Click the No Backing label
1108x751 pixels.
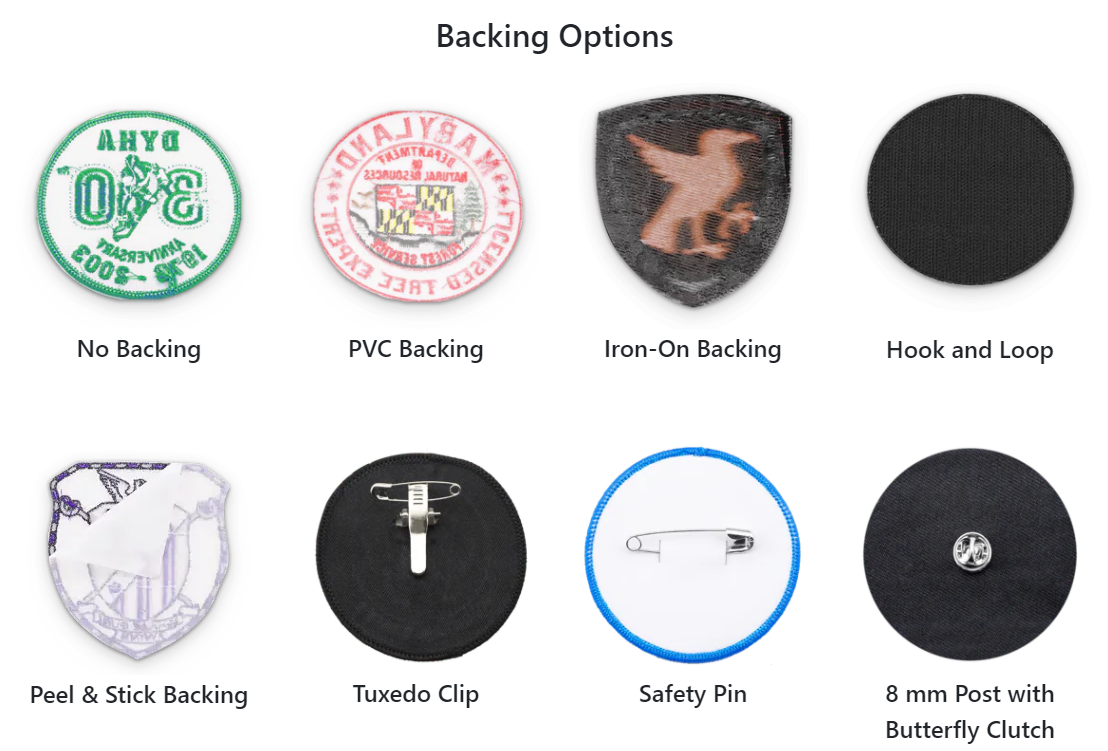(x=138, y=349)
